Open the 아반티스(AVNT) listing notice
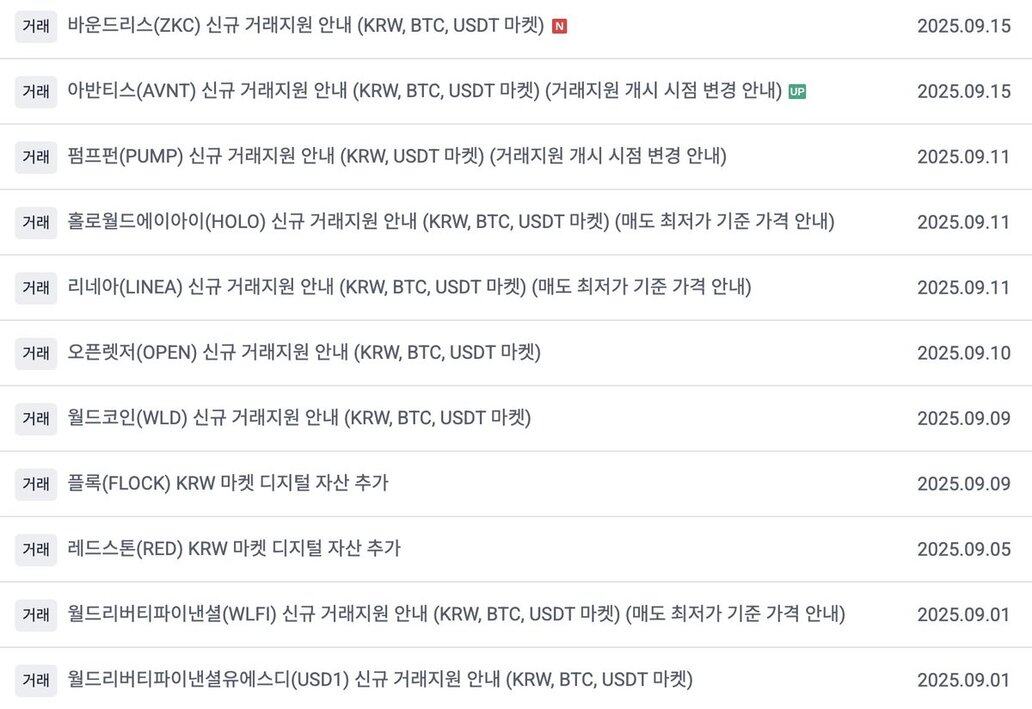 pos(425,91)
